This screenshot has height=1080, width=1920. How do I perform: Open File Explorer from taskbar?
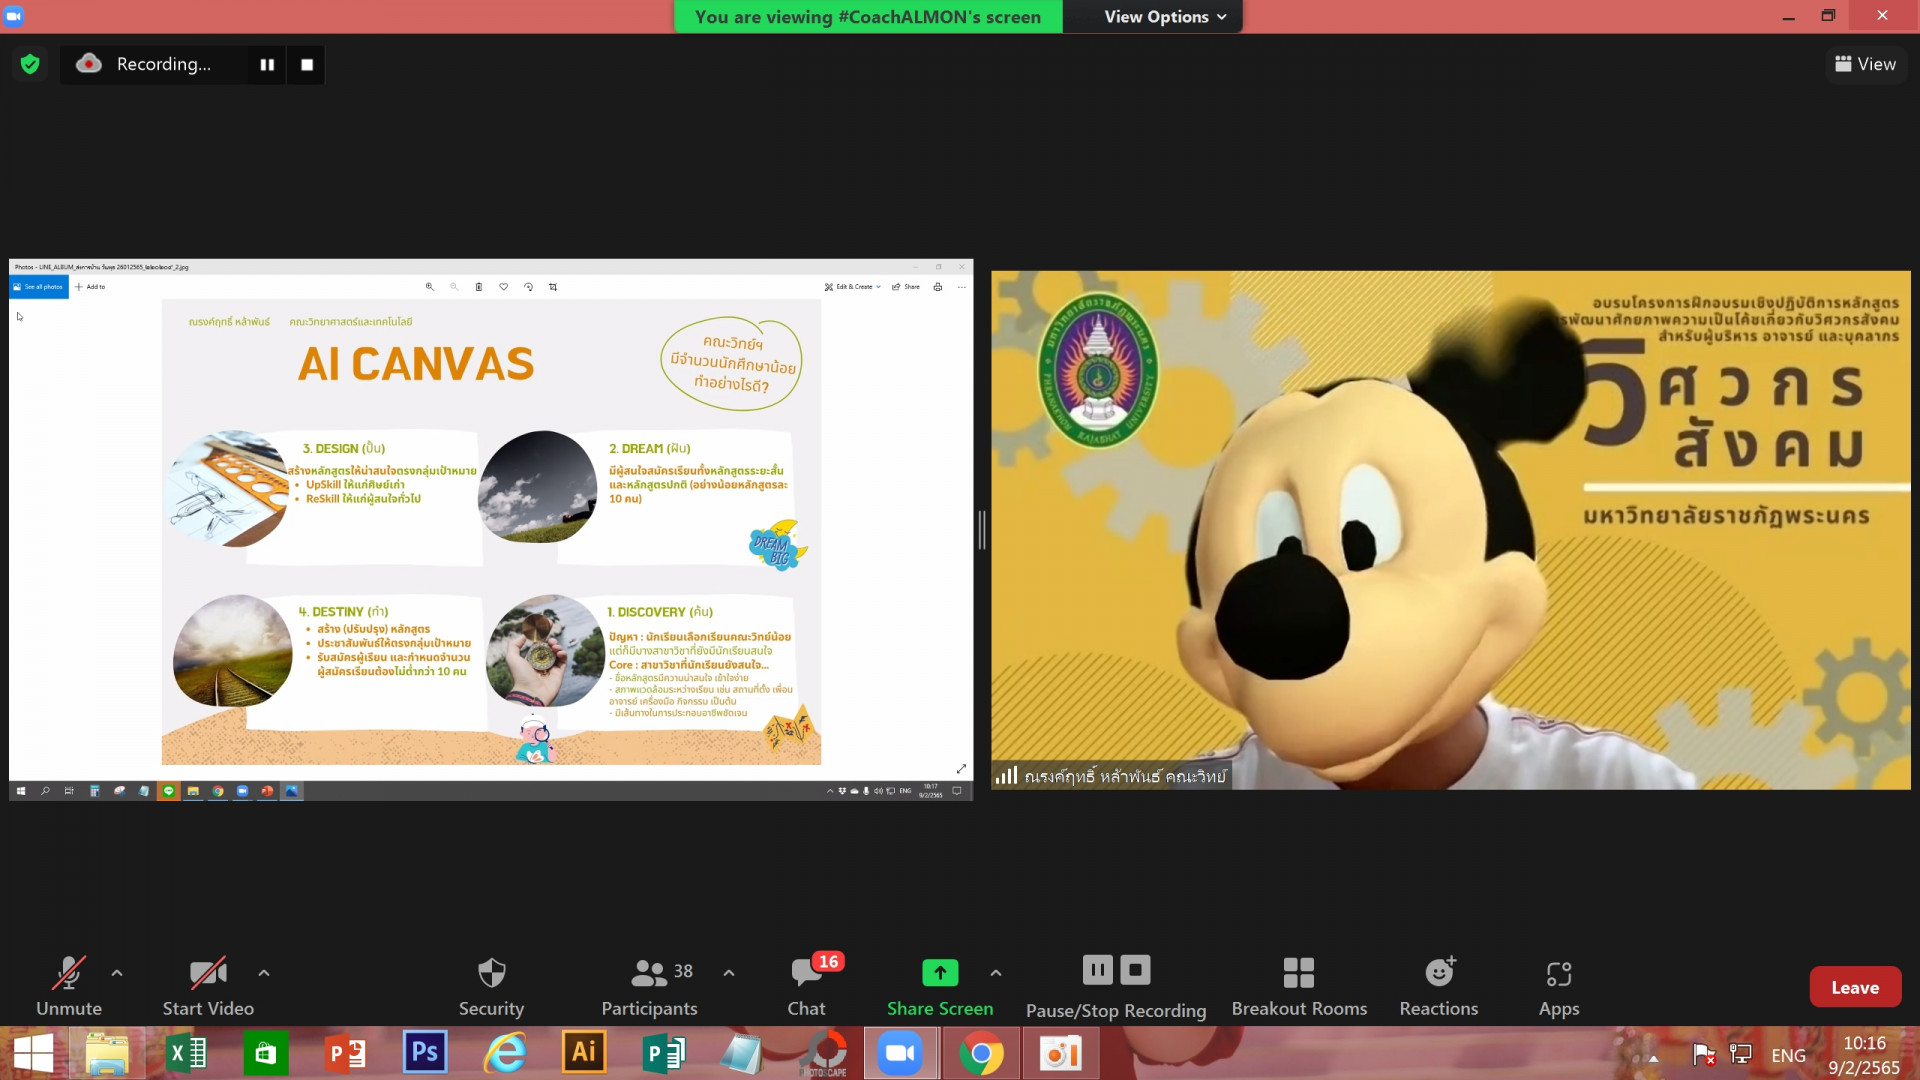click(107, 1053)
